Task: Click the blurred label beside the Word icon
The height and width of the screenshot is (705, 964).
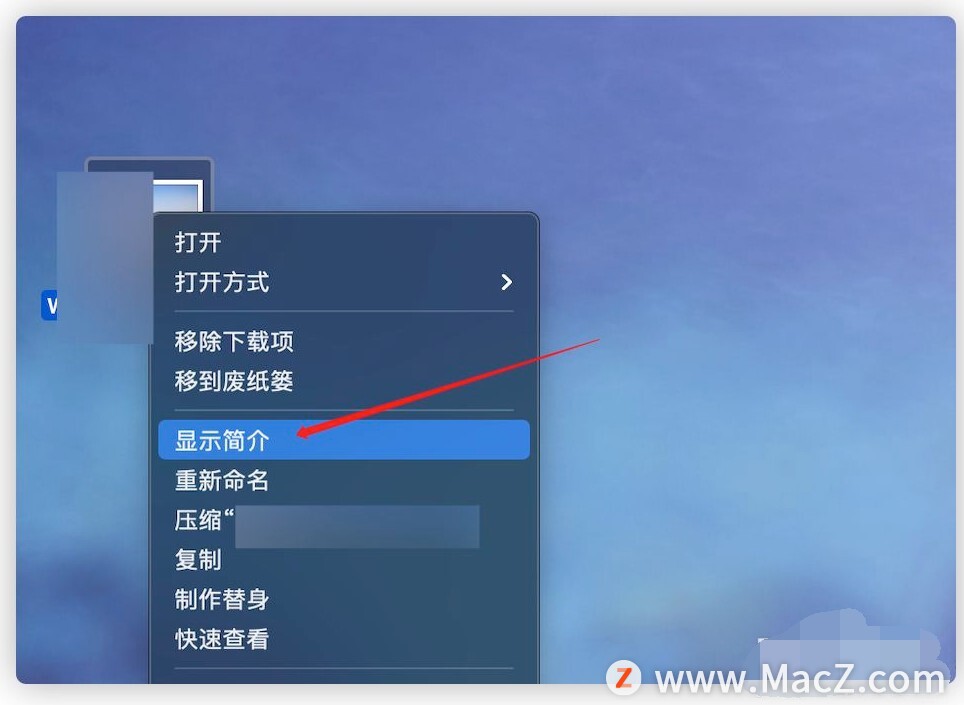Action: pyautogui.click(x=105, y=258)
